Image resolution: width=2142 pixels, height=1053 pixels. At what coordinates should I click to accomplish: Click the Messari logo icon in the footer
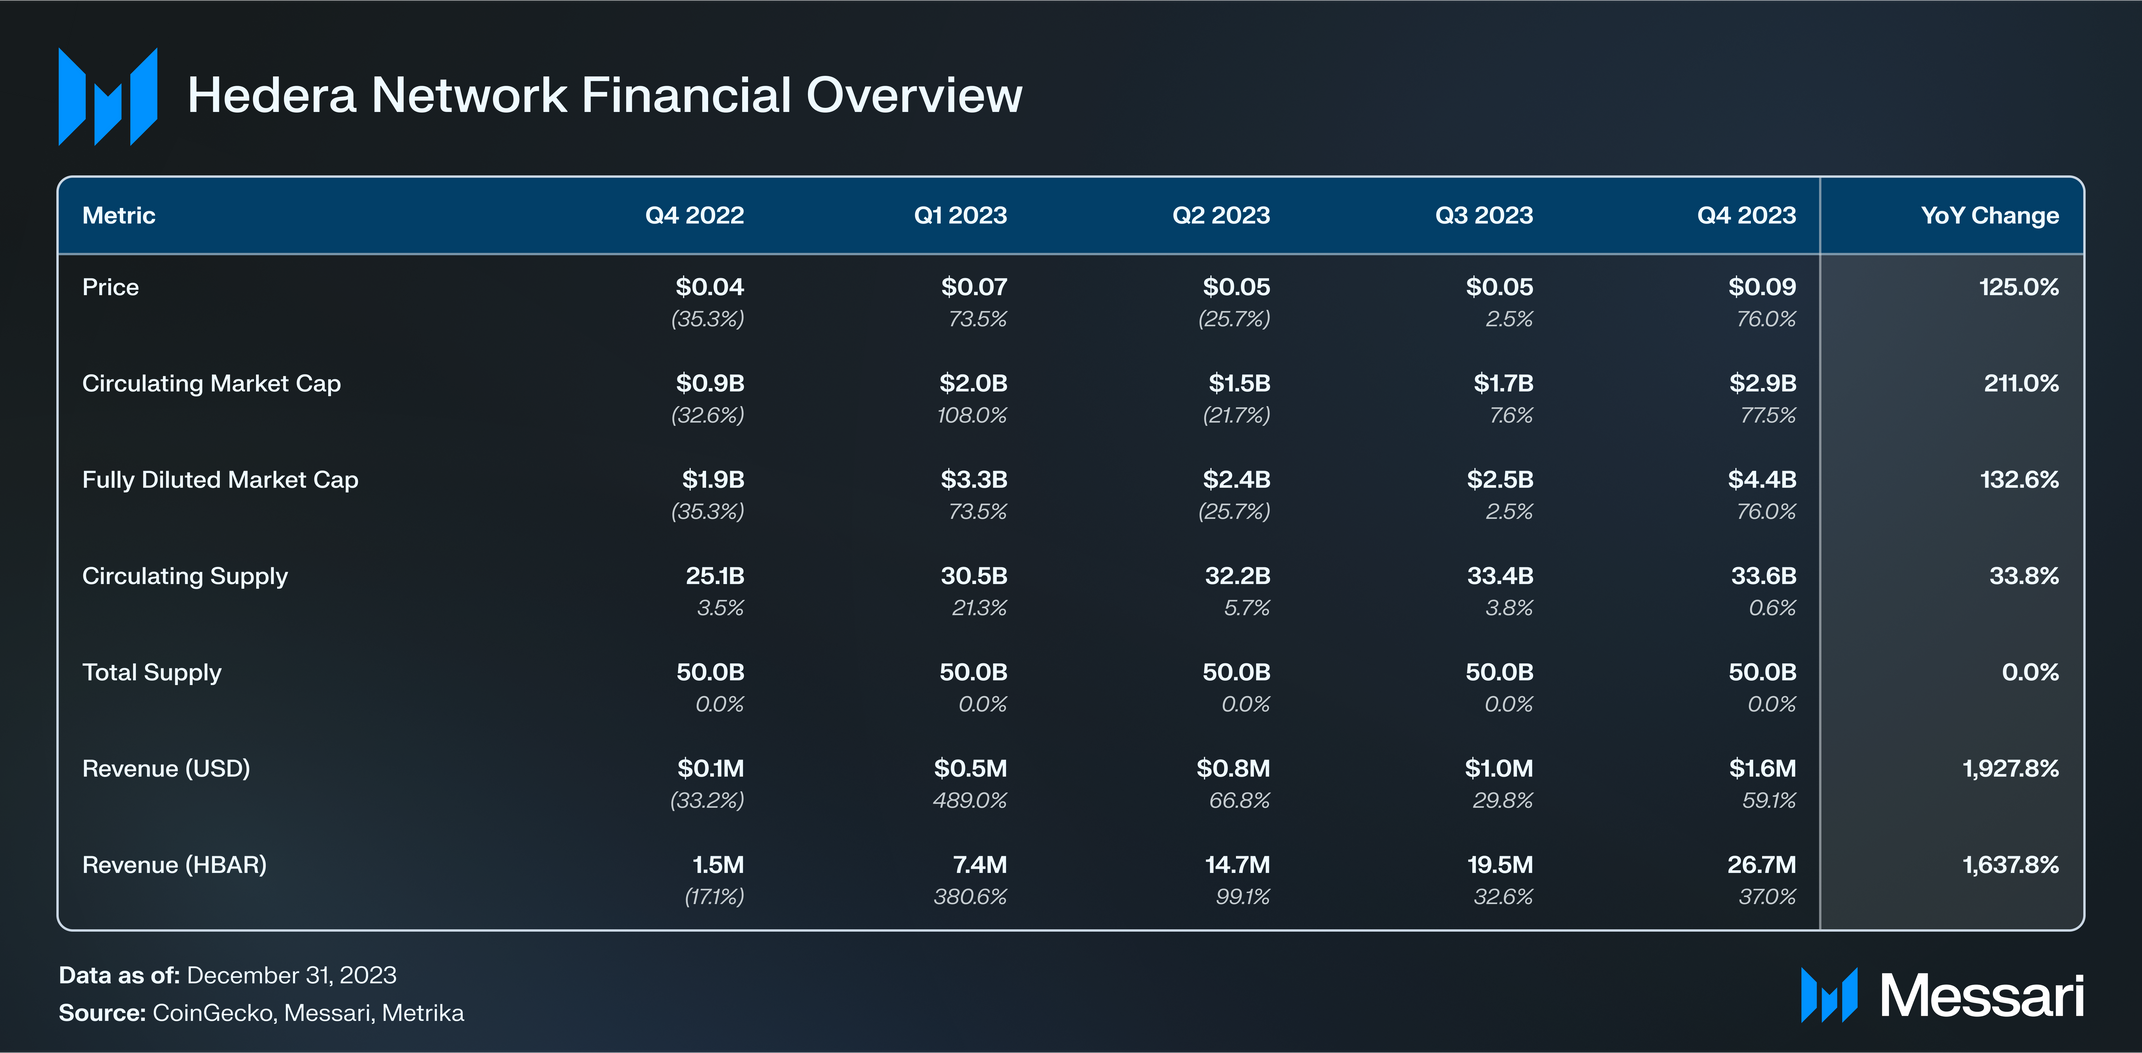[x=1829, y=995]
